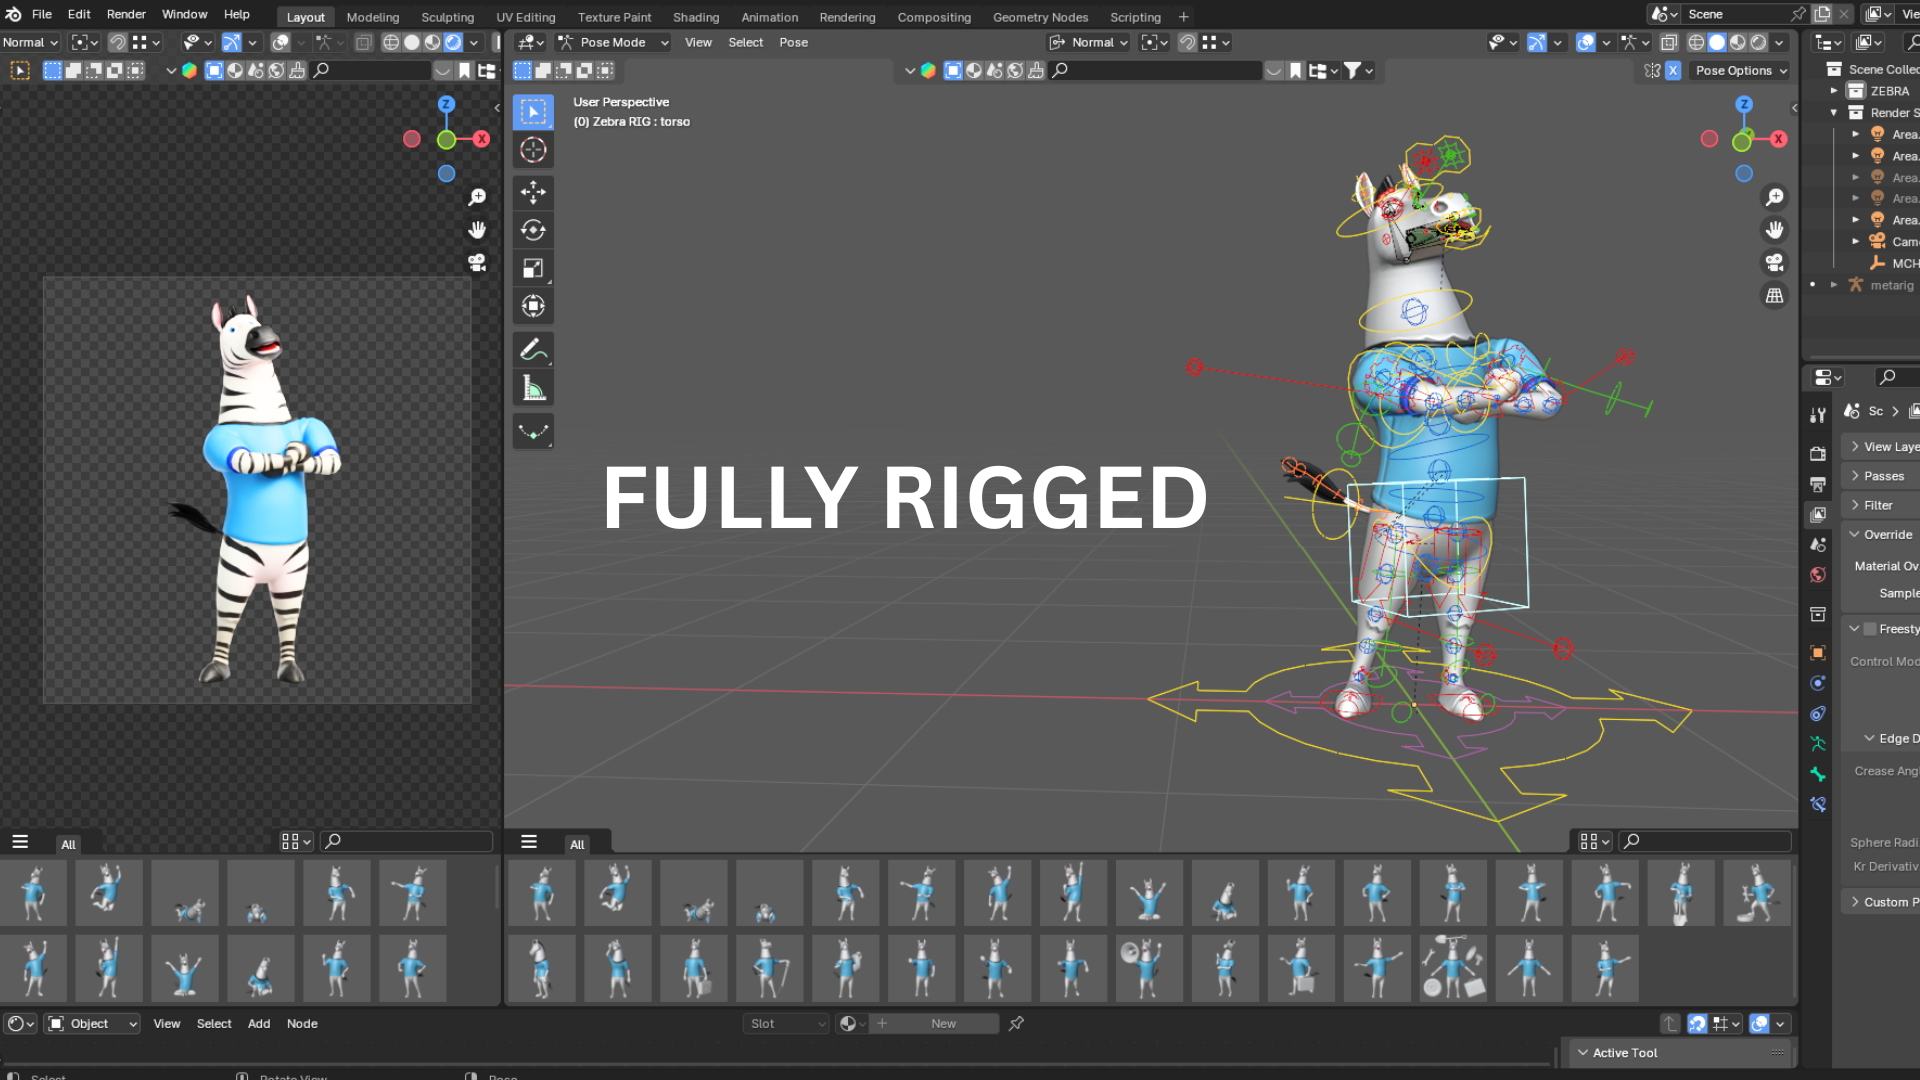Expand the Passes panel

1883,476
